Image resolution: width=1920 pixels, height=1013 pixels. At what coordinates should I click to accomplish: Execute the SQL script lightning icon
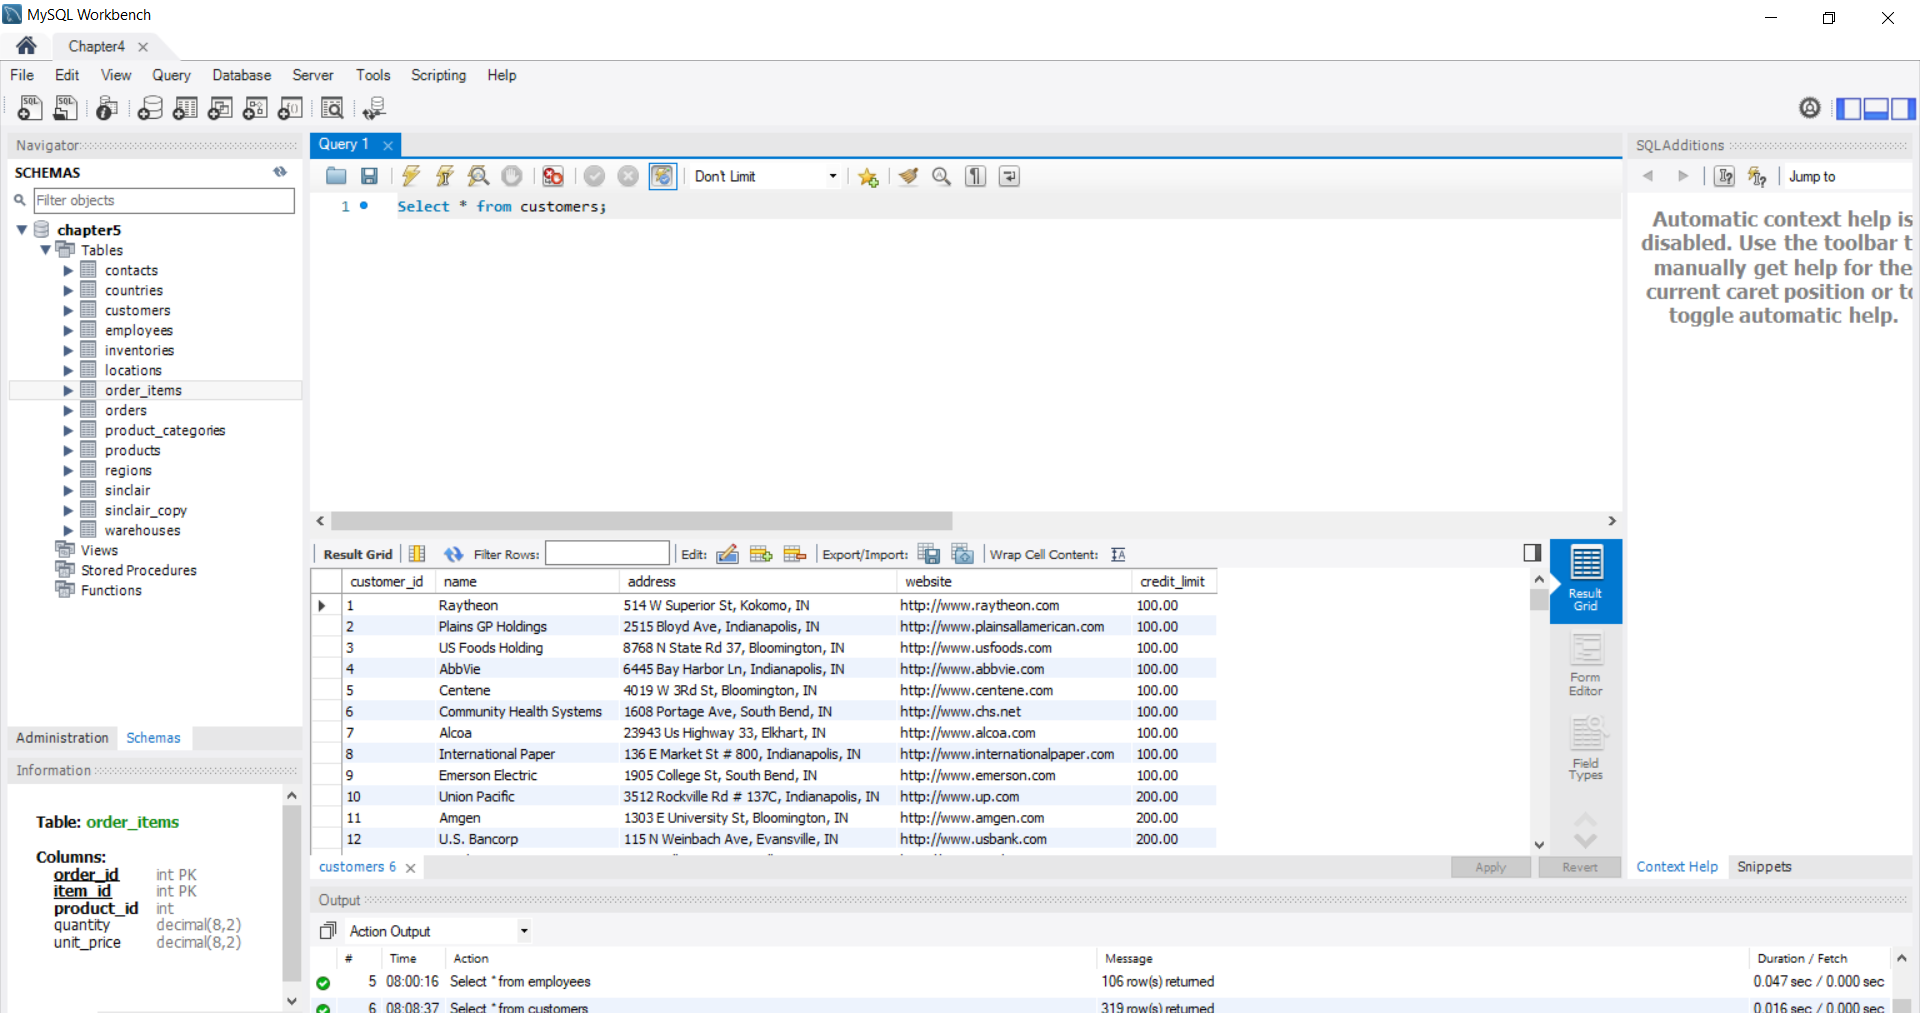[411, 176]
